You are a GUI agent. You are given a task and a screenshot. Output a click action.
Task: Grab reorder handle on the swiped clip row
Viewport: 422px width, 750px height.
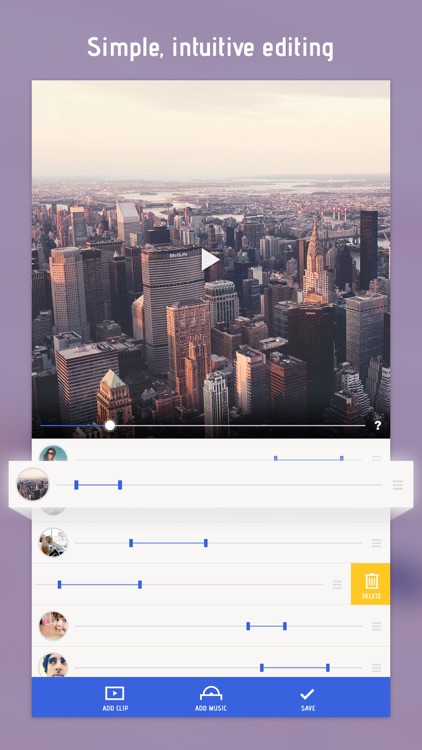[x=337, y=585]
